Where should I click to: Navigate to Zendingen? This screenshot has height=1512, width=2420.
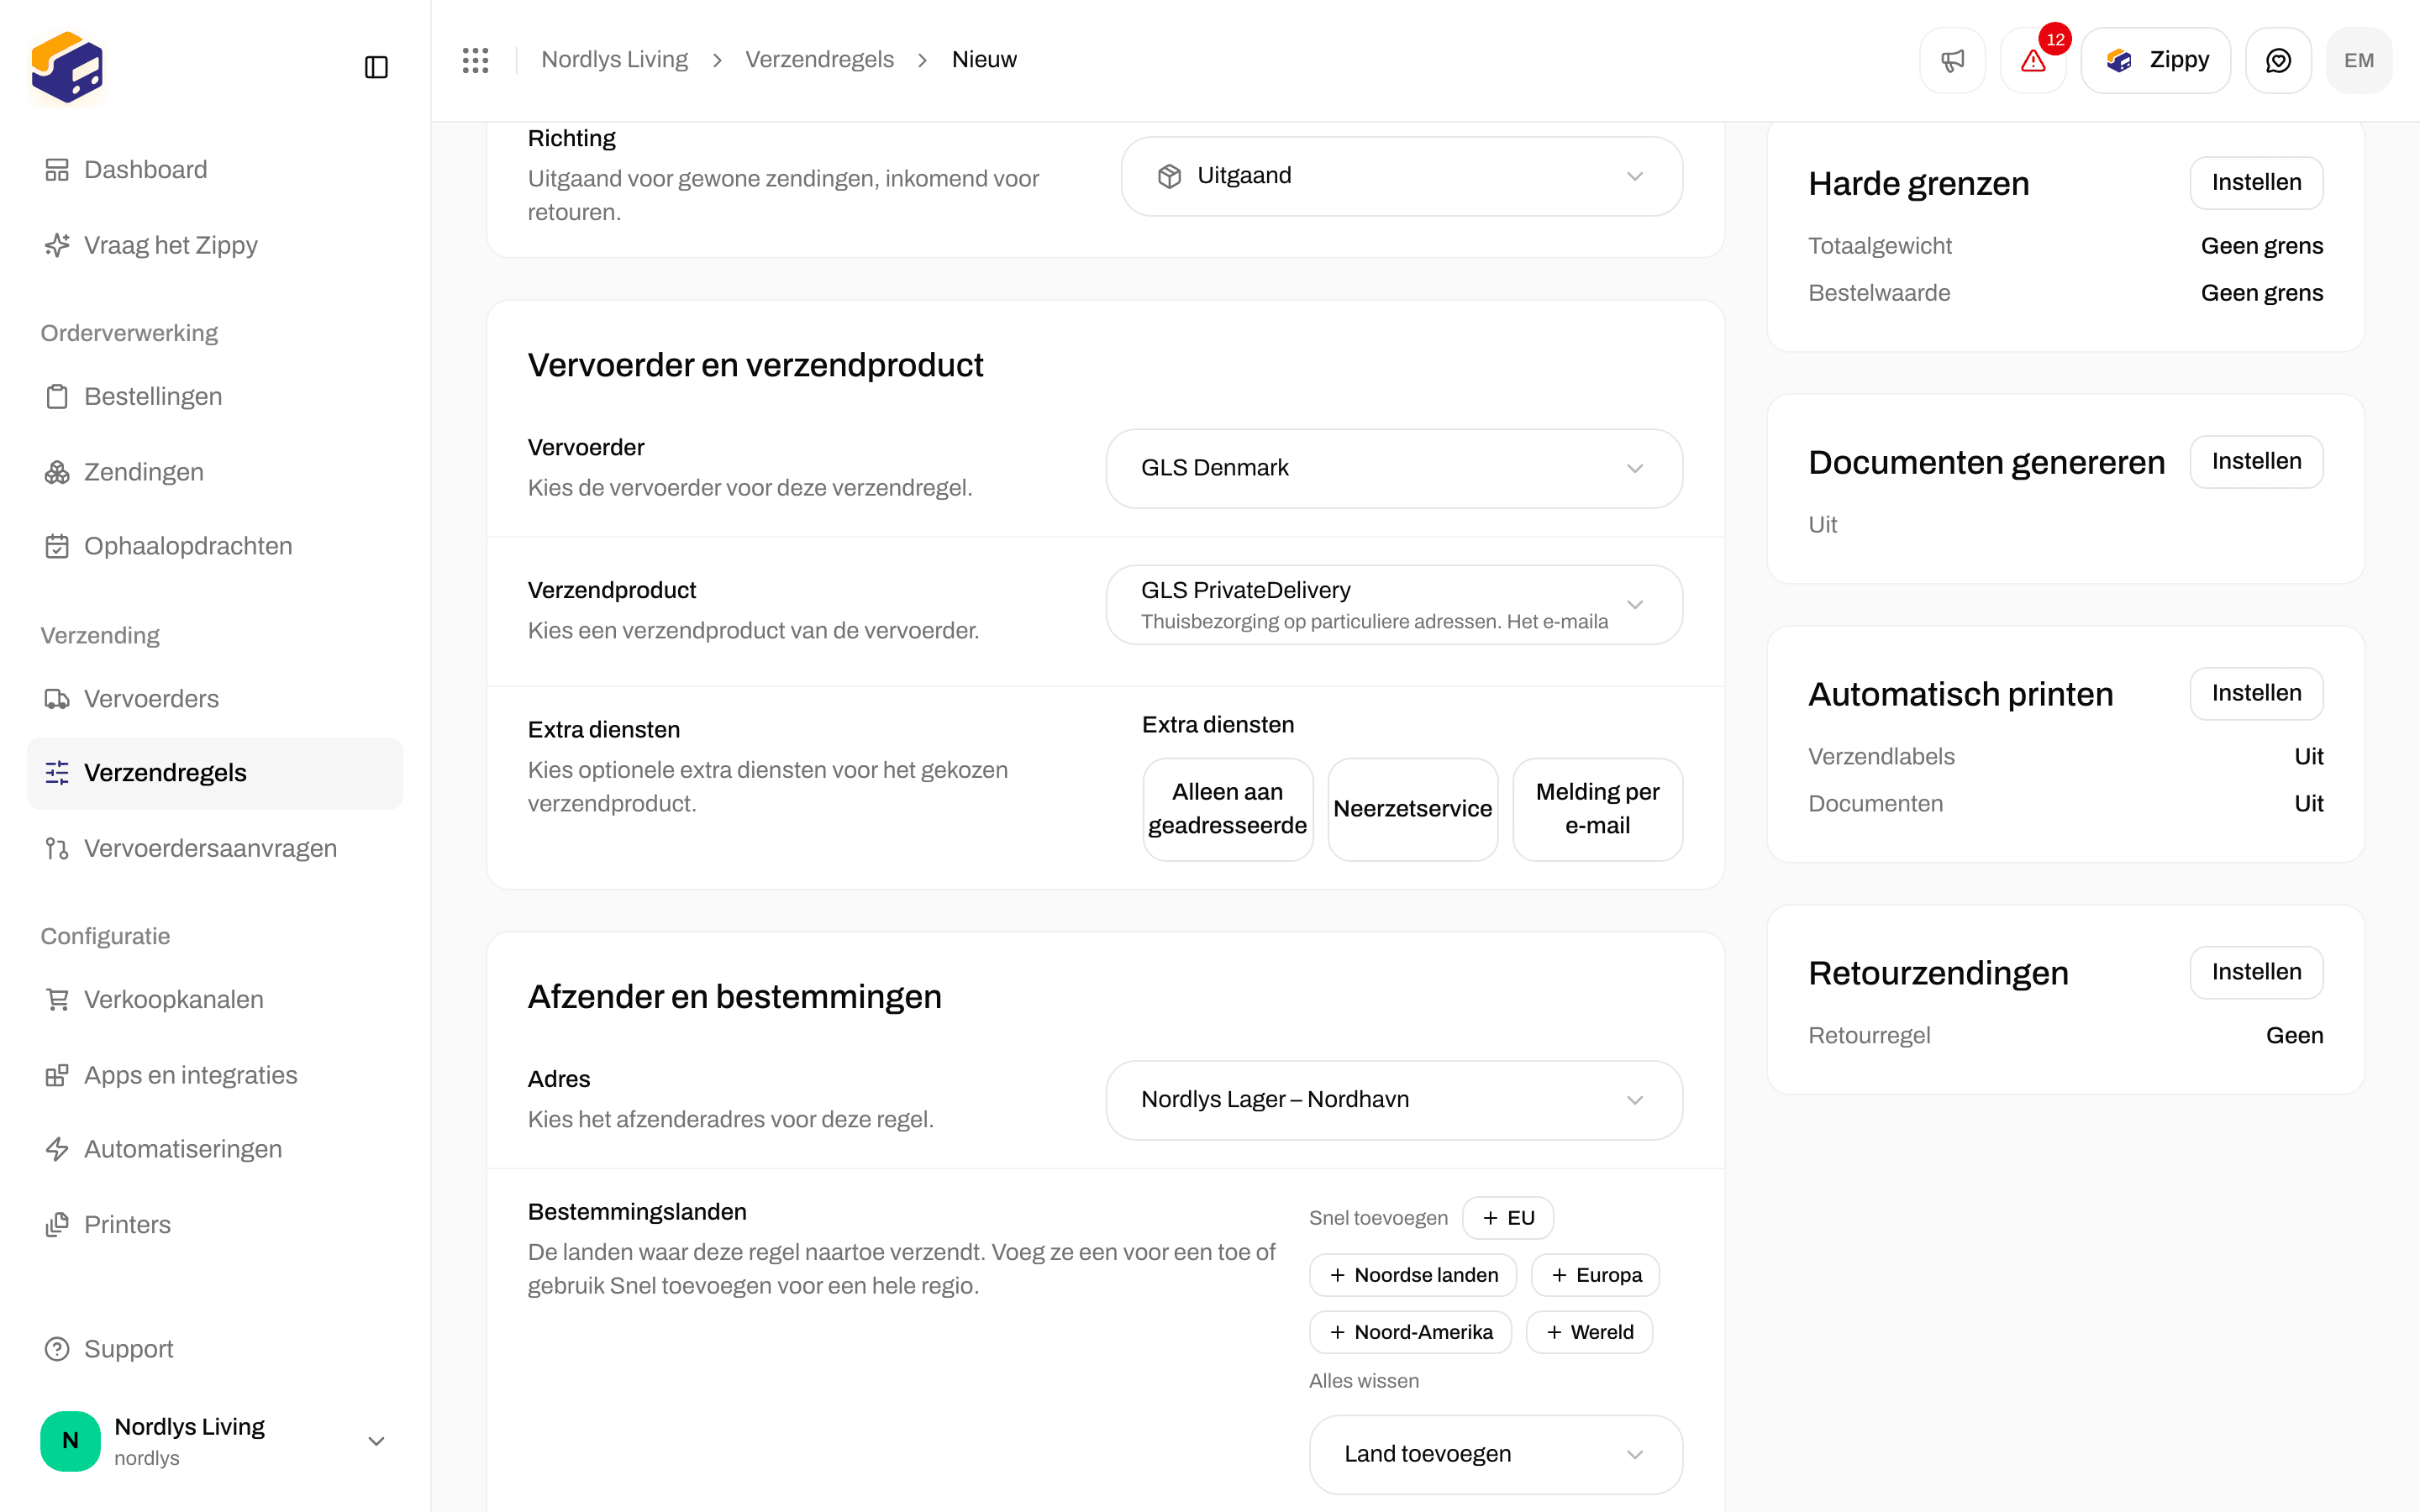coord(215,472)
